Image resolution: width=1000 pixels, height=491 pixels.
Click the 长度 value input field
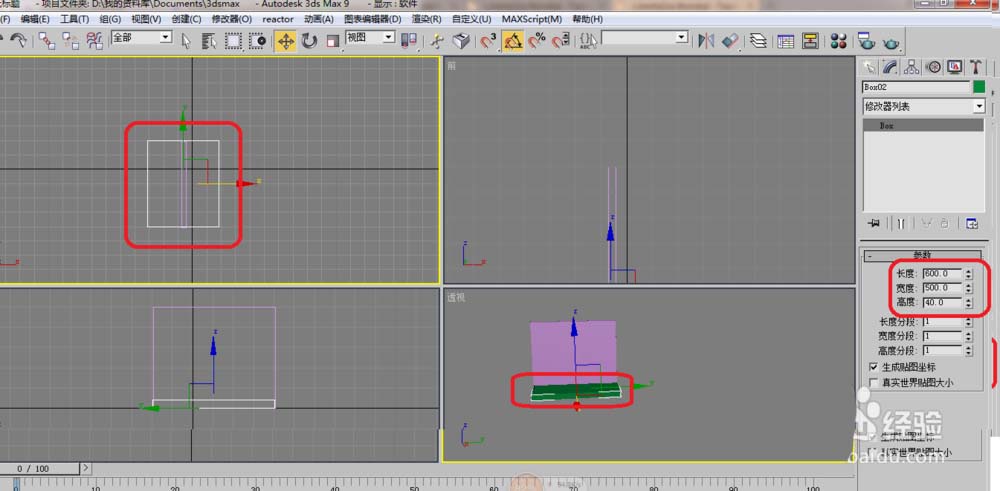[x=943, y=273]
